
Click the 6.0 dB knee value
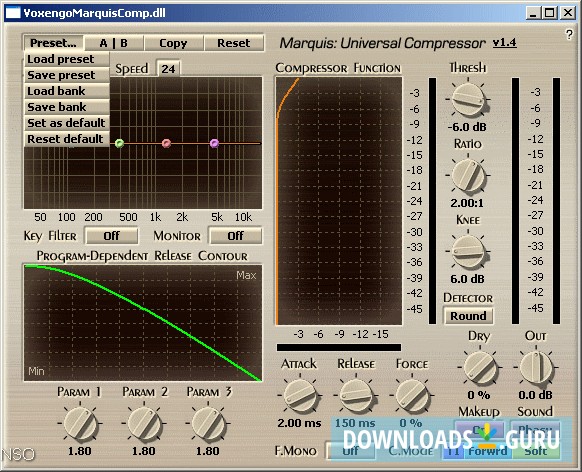click(x=467, y=279)
